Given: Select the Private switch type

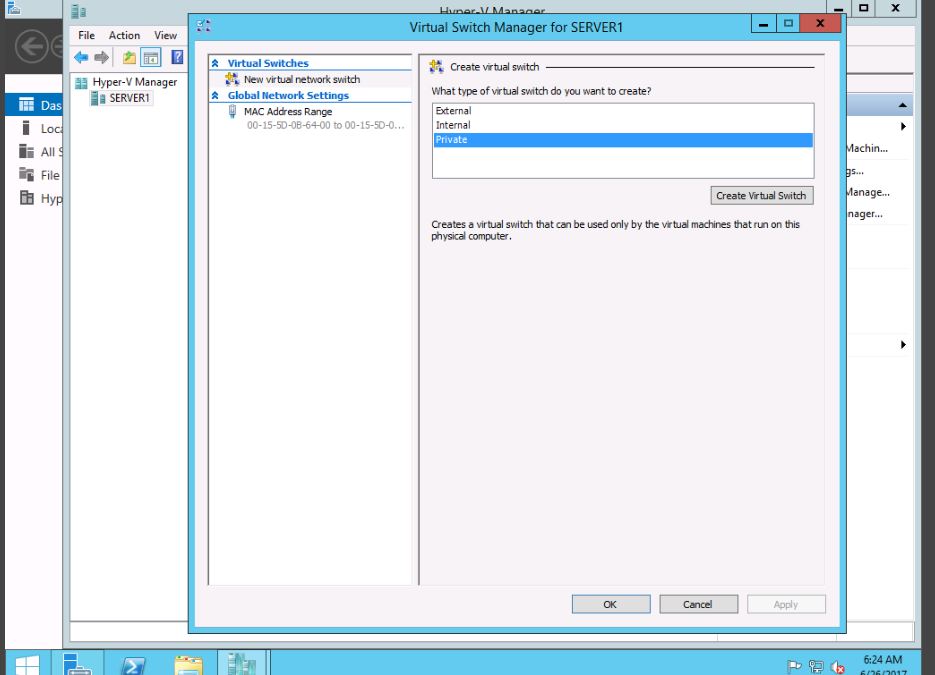Looking at the screenshot, I should pyautogui.click(x=623, y=140).
